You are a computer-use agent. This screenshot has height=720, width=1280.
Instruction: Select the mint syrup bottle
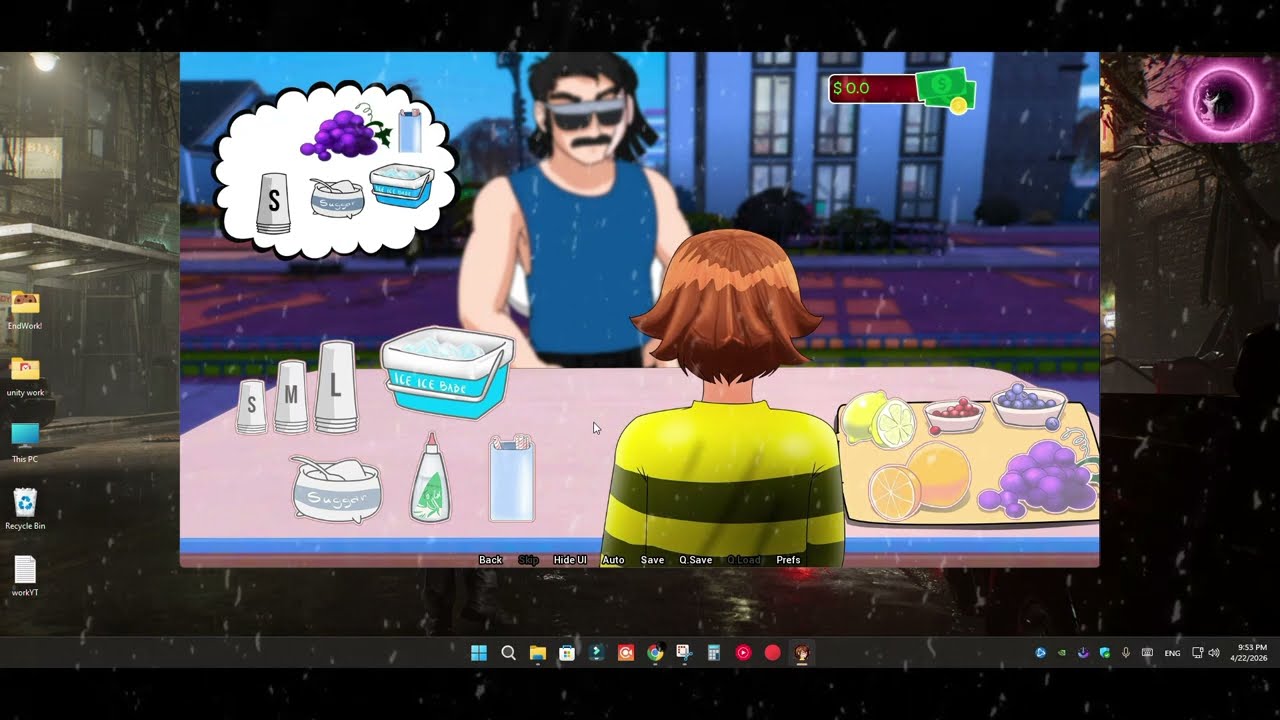pyautogui.click(x=431, y=478)
